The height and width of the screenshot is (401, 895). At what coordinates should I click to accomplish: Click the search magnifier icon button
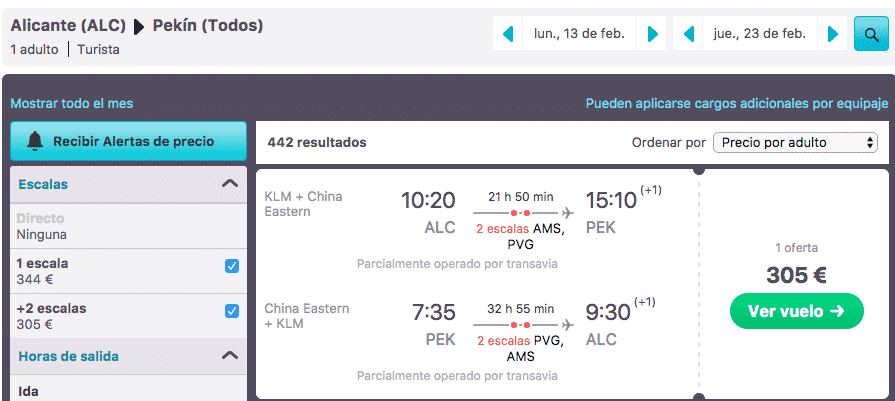871,34
